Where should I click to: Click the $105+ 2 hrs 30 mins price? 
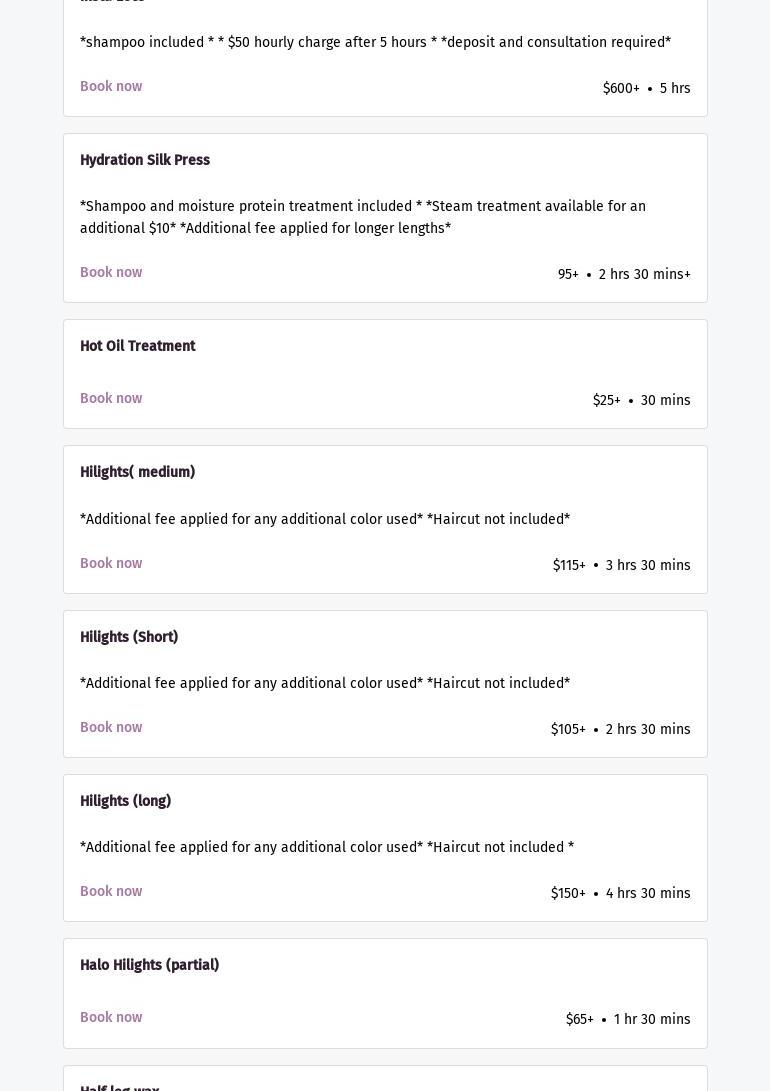tap(620, 730)
